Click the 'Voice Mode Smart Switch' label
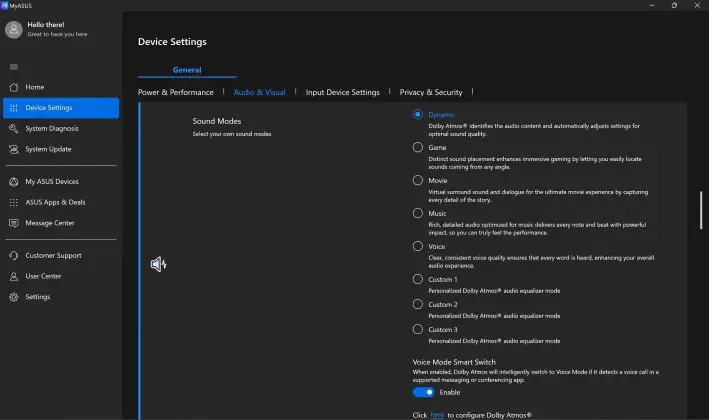 (454, 362)
